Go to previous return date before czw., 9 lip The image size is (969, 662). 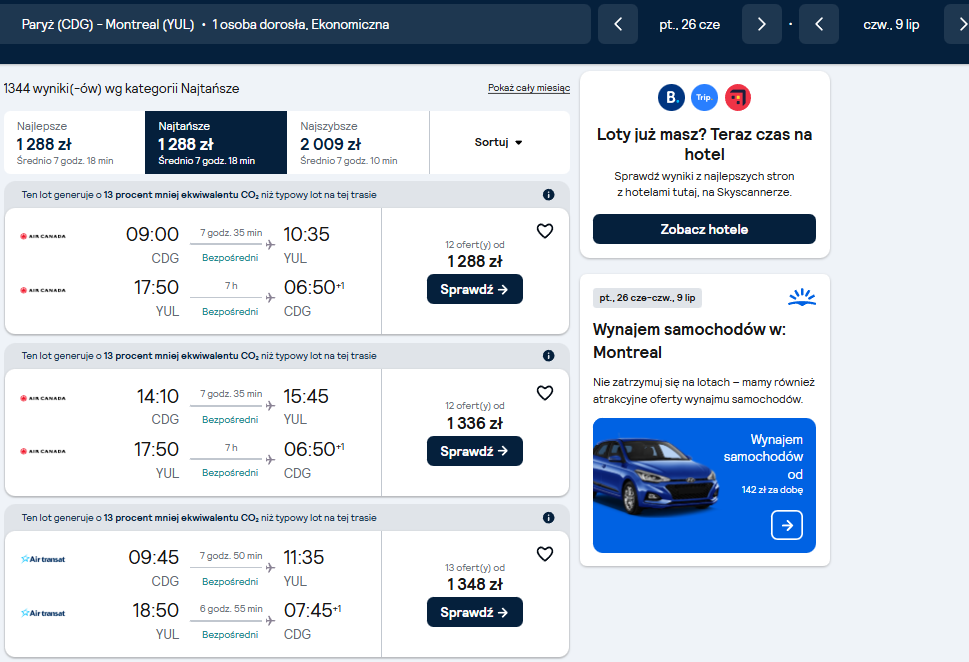coord(819,24)
